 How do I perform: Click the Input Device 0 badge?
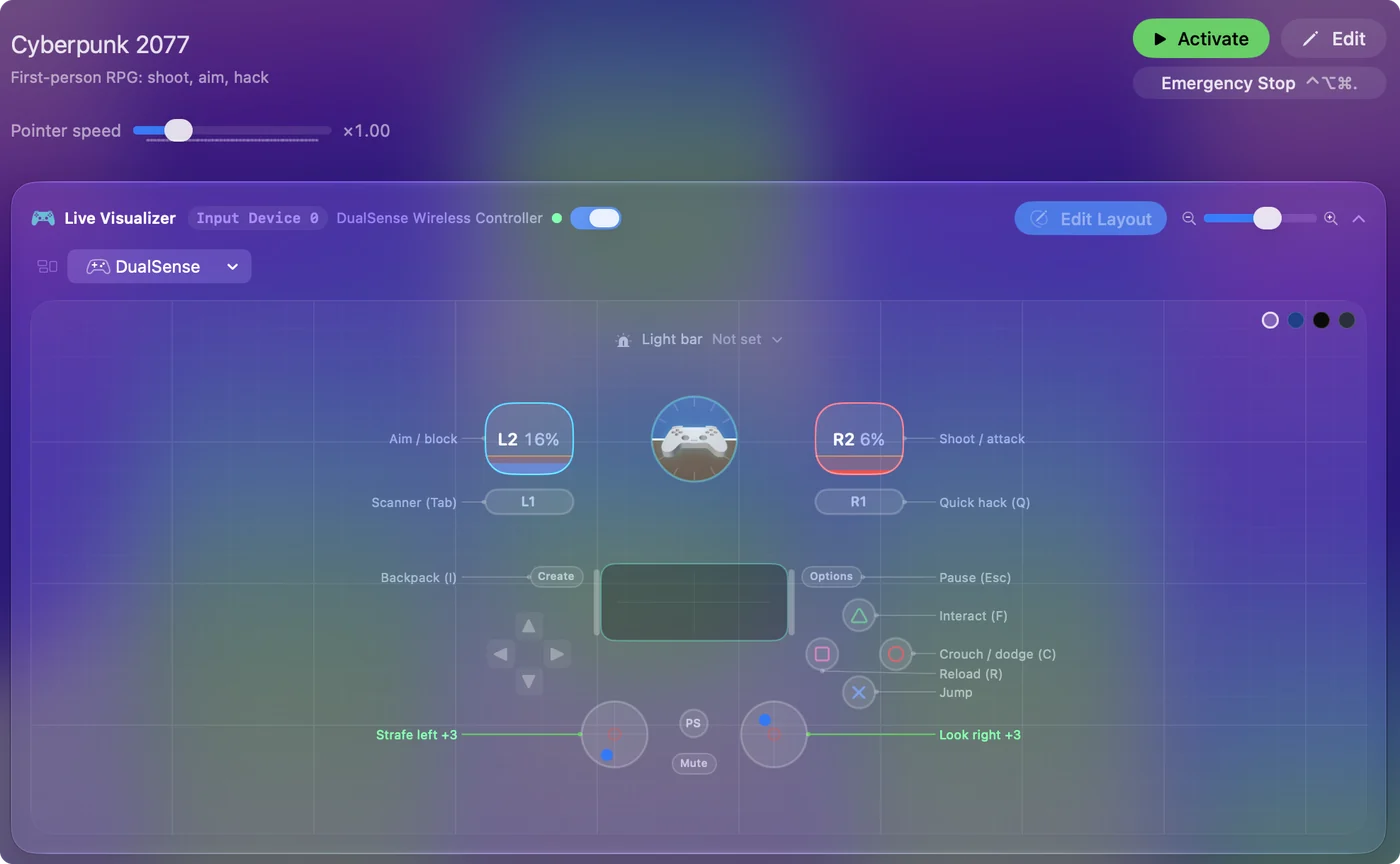(258, 218)
